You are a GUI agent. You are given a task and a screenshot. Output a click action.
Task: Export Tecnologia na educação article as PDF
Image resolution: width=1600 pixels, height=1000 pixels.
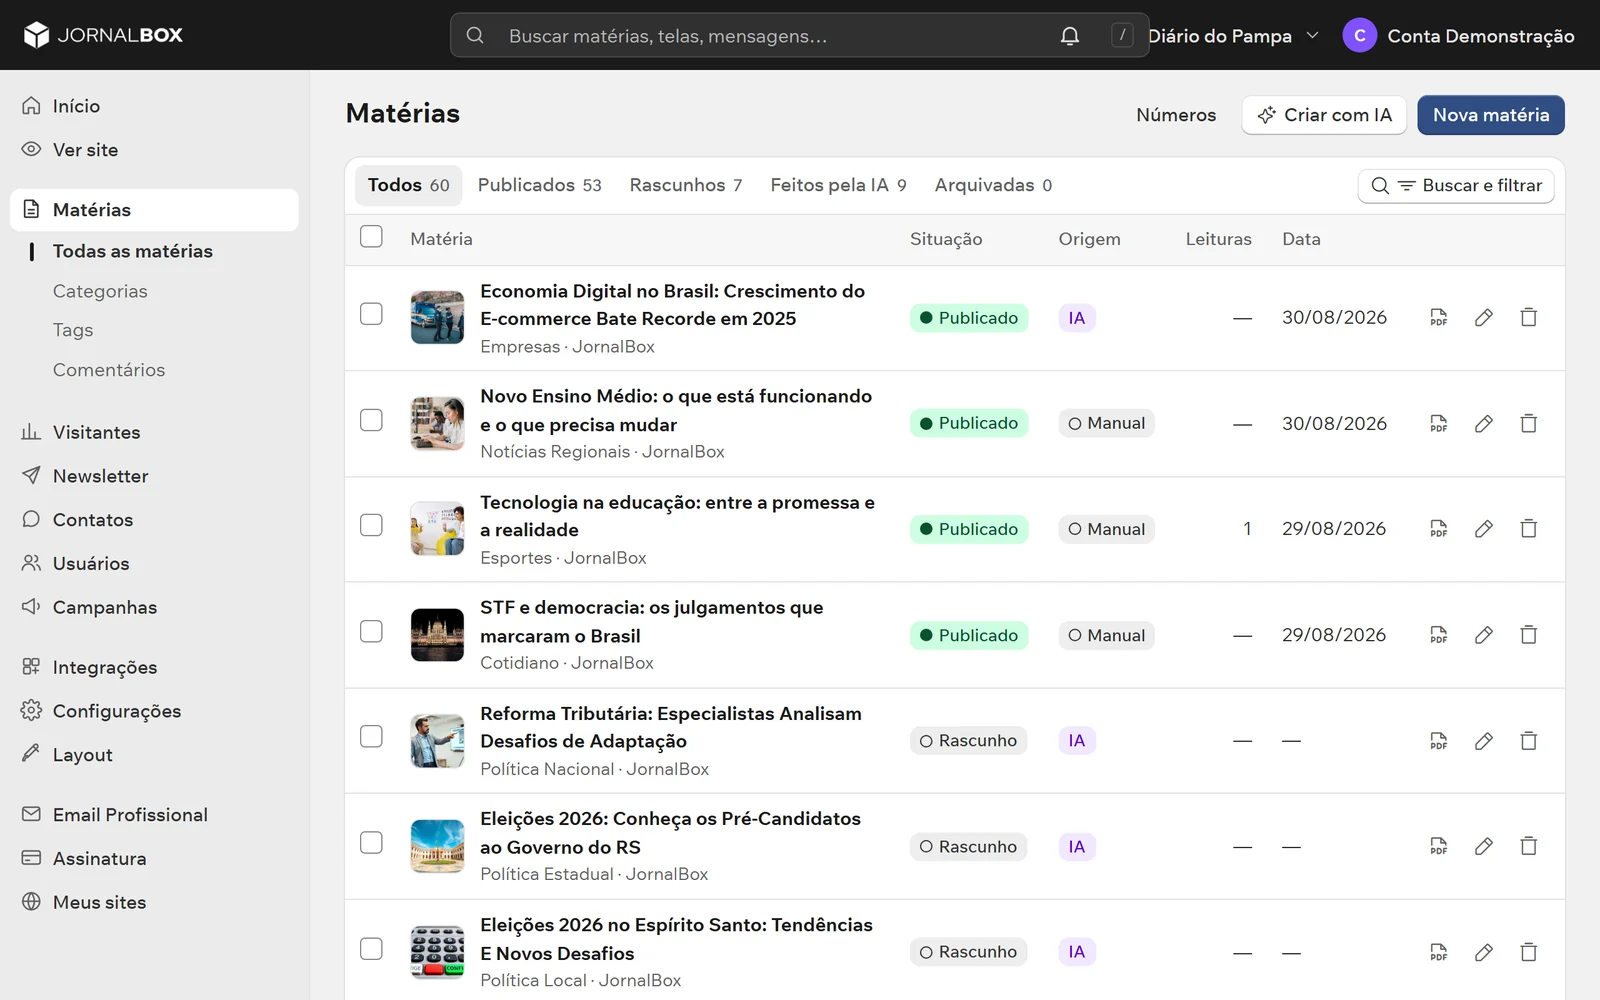tap(1438, 529)
